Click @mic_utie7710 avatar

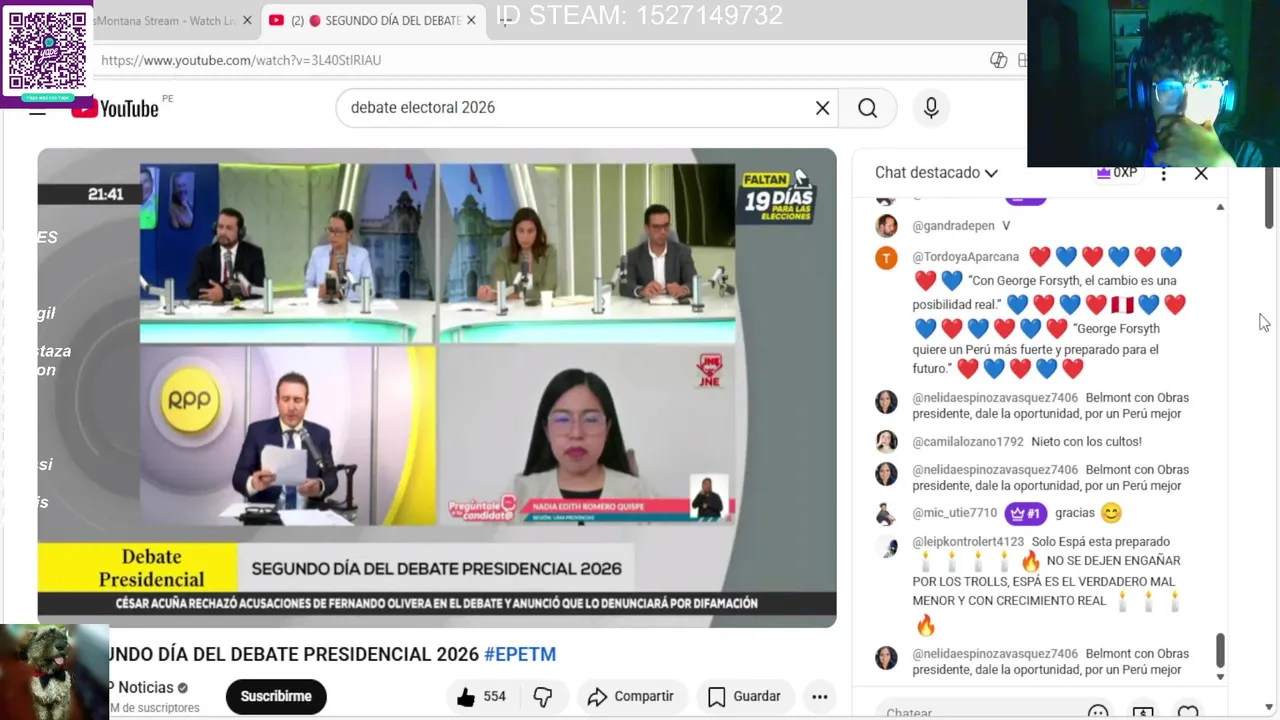coord(886,514)
